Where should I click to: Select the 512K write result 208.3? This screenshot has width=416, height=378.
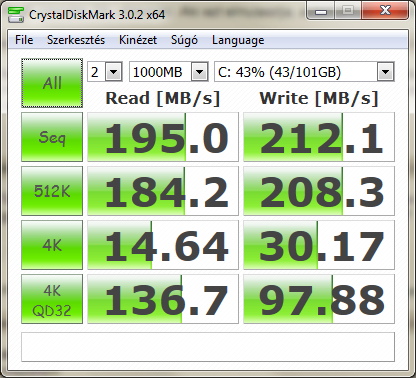pos(319,191)
